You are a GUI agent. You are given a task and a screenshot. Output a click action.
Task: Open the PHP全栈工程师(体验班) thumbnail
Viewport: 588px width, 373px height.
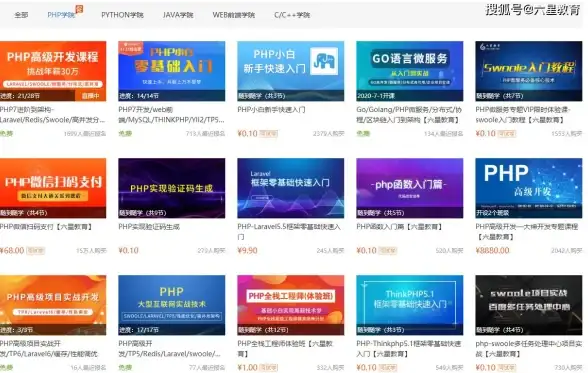pyautogui.click(x=291, y=305)
